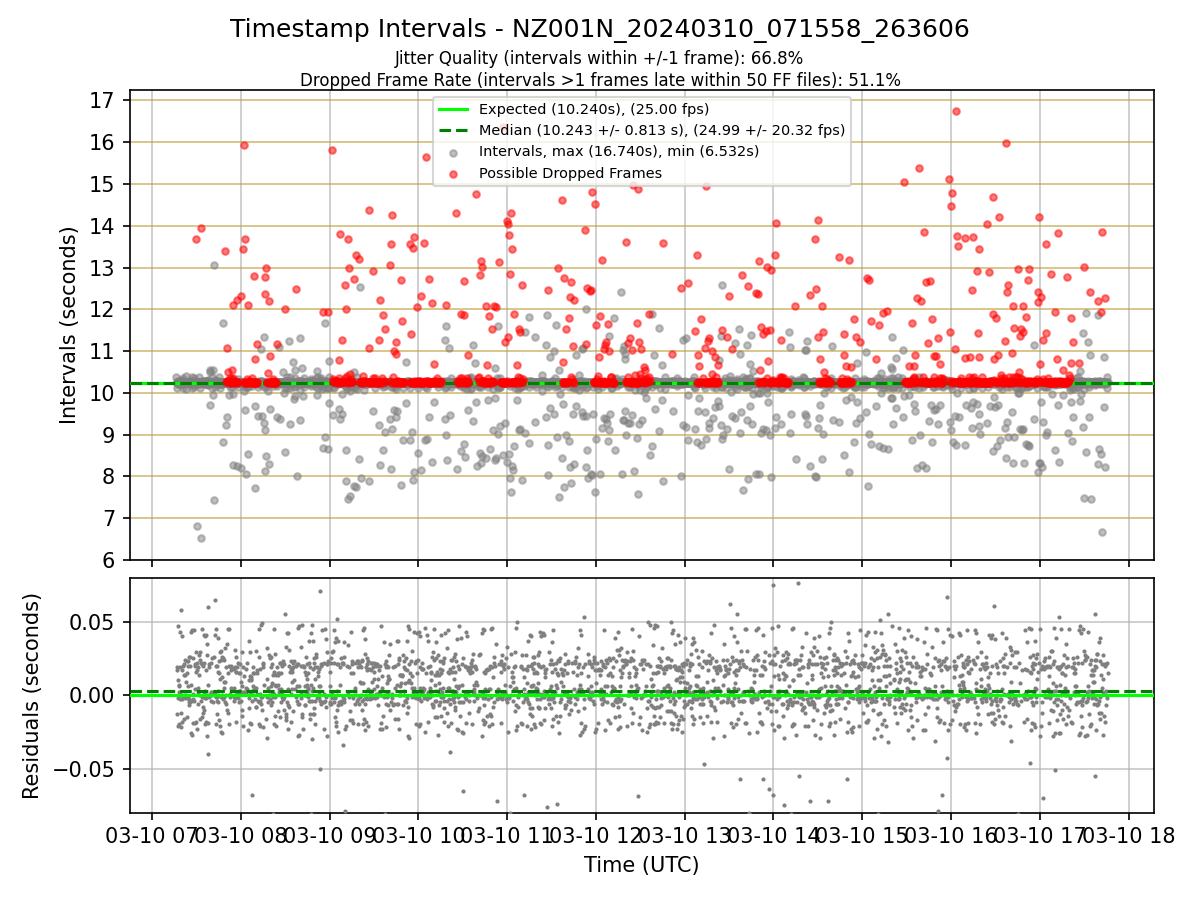Screen dimensions: 1200x900
Task: Click x-axis tick label '03-10 09'
Action: tap(330, 836)
